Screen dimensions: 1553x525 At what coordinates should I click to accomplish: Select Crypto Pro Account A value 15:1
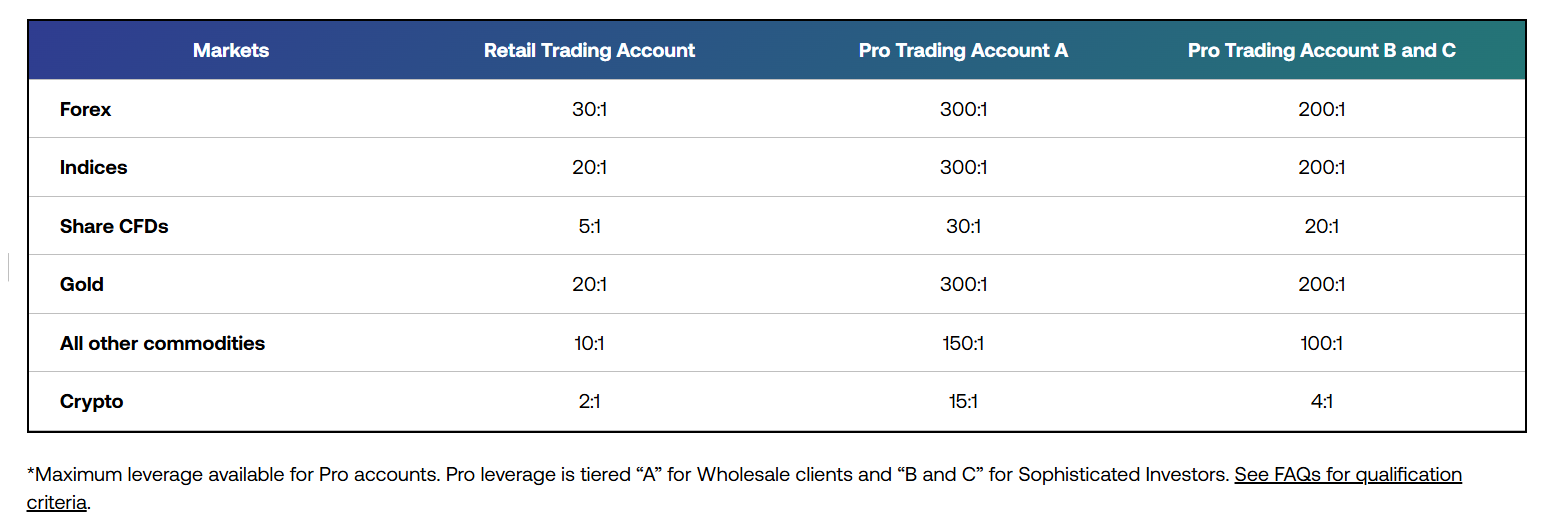pos(963,401)
